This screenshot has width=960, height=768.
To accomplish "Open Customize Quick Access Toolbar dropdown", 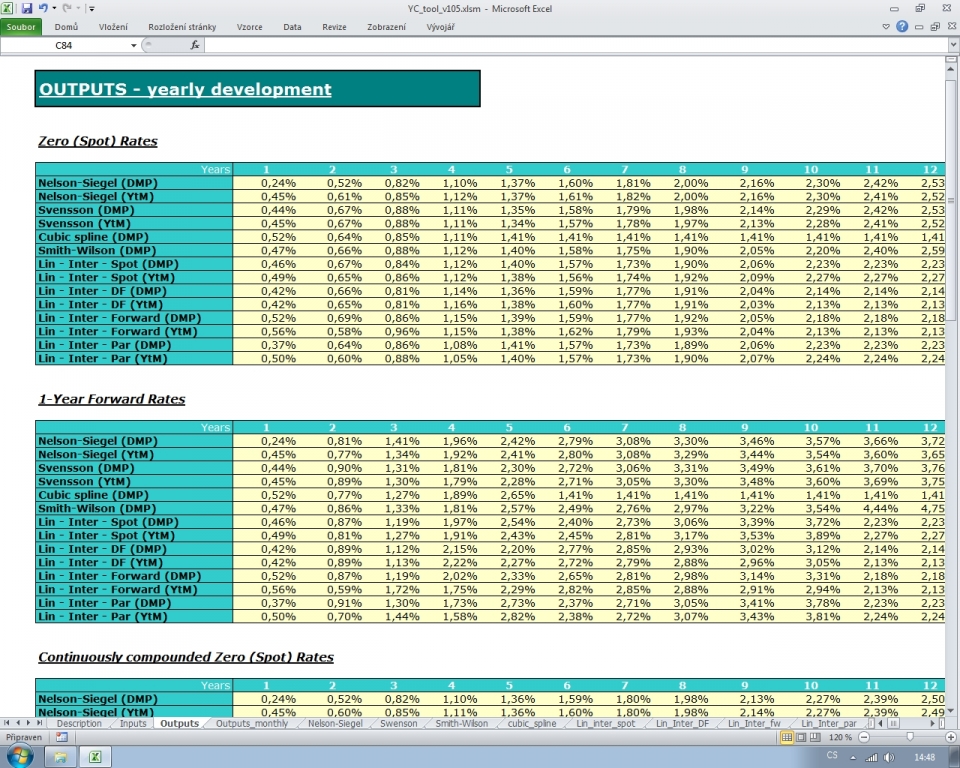I will 92,8.
